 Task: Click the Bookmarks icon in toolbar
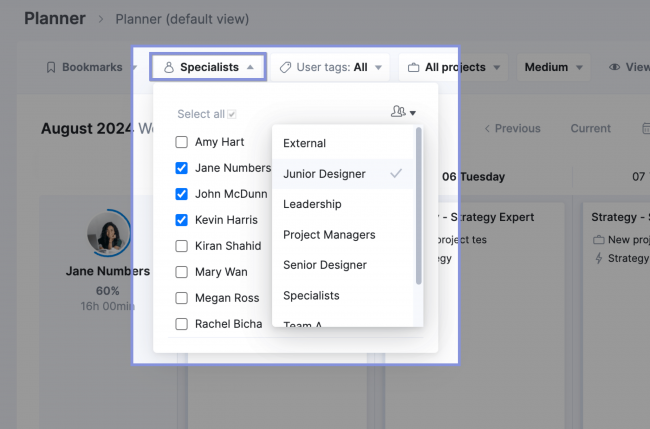(x=51, y=67)
